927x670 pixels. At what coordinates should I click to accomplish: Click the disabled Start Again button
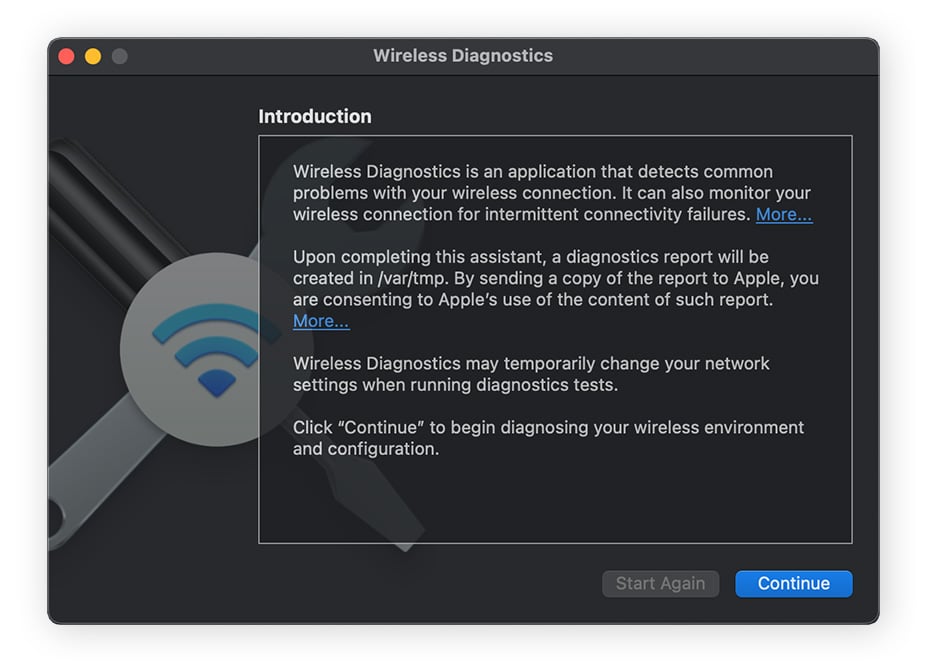(x=660, y=583)
